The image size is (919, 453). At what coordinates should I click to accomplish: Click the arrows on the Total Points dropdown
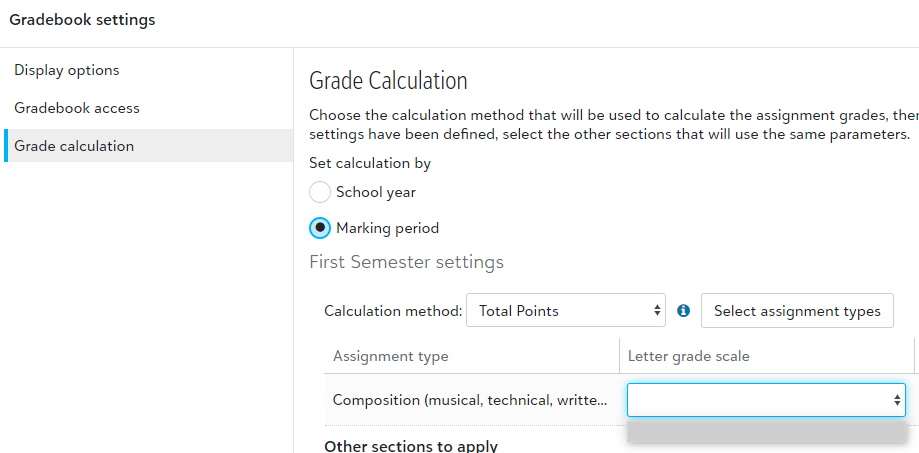[x=657, y=311]
